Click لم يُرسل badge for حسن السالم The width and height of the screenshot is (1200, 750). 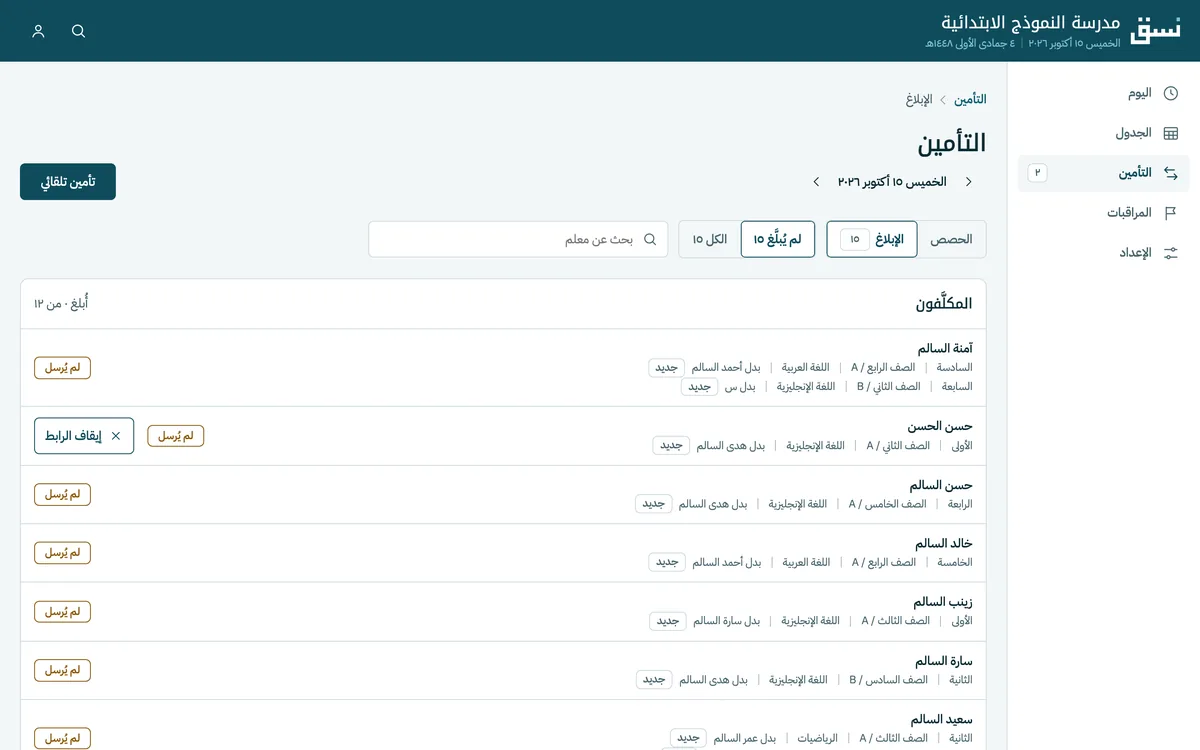[63, 494]
